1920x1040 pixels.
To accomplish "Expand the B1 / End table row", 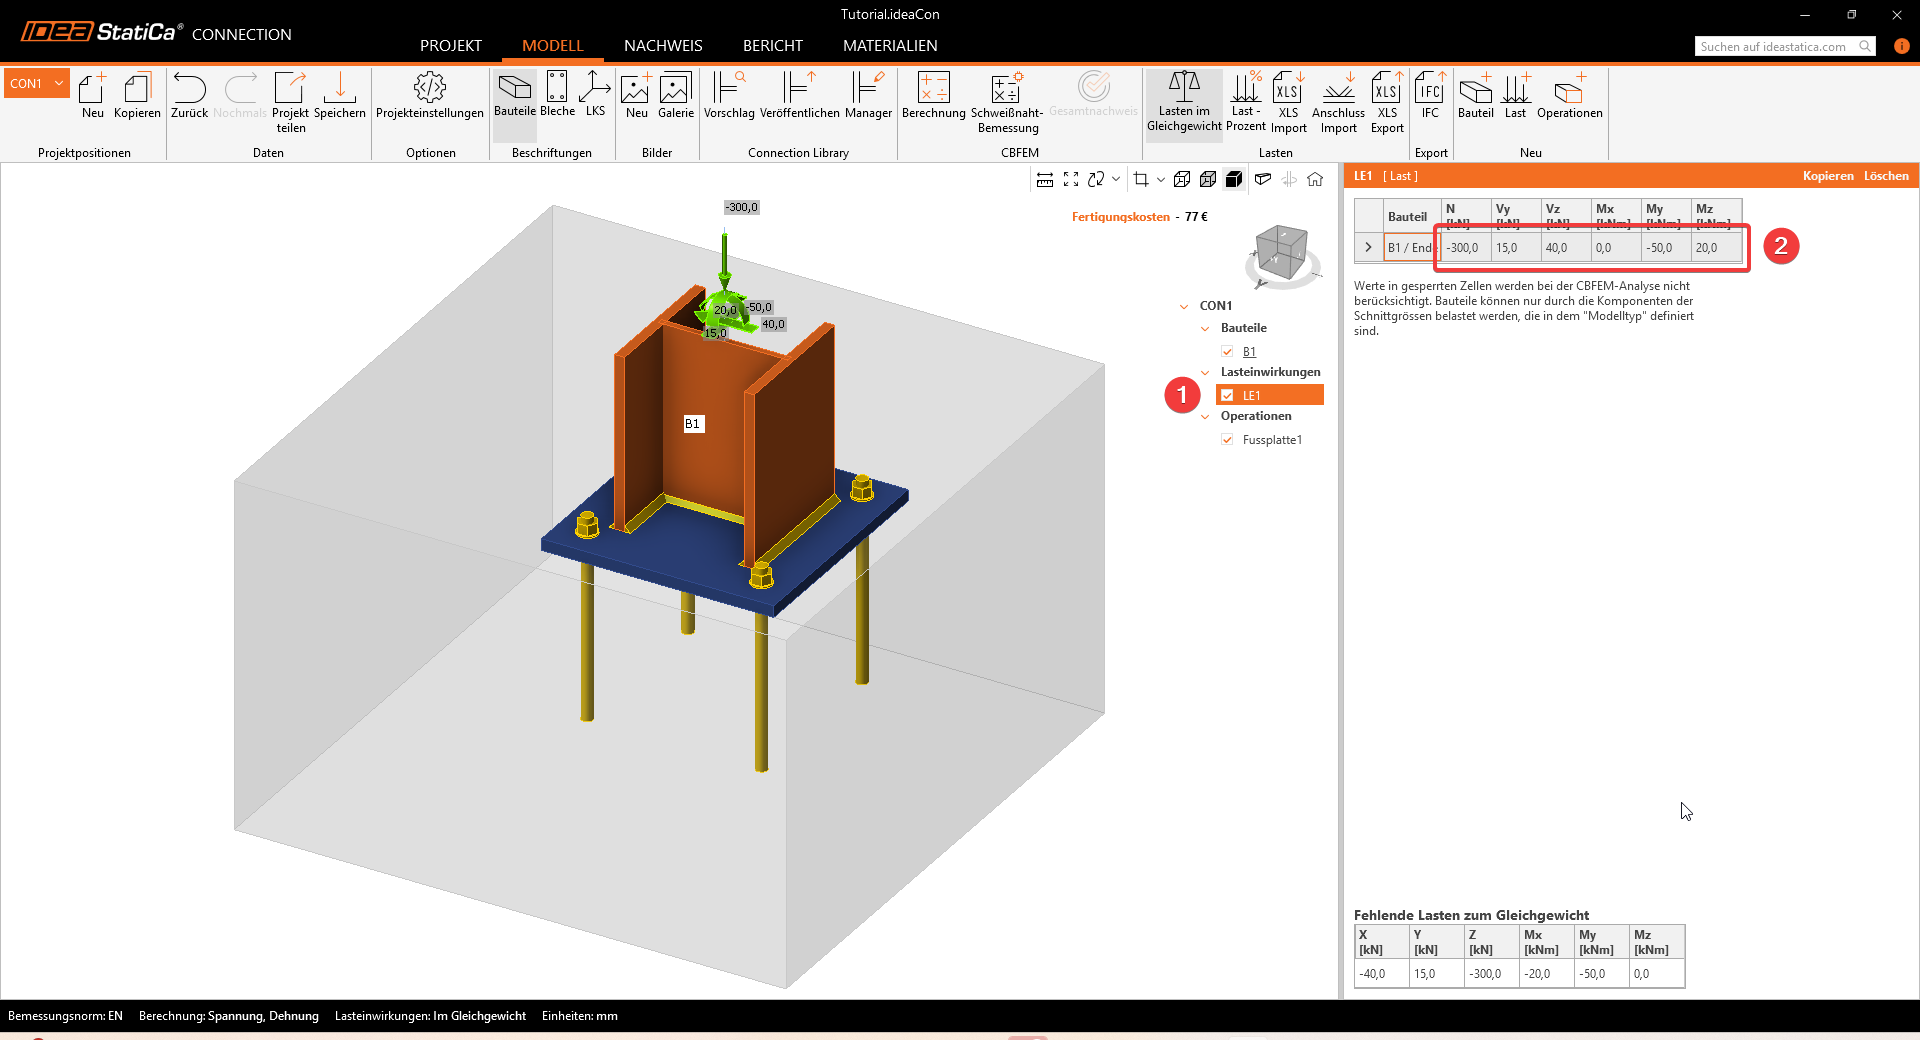I will (1368, 247).
